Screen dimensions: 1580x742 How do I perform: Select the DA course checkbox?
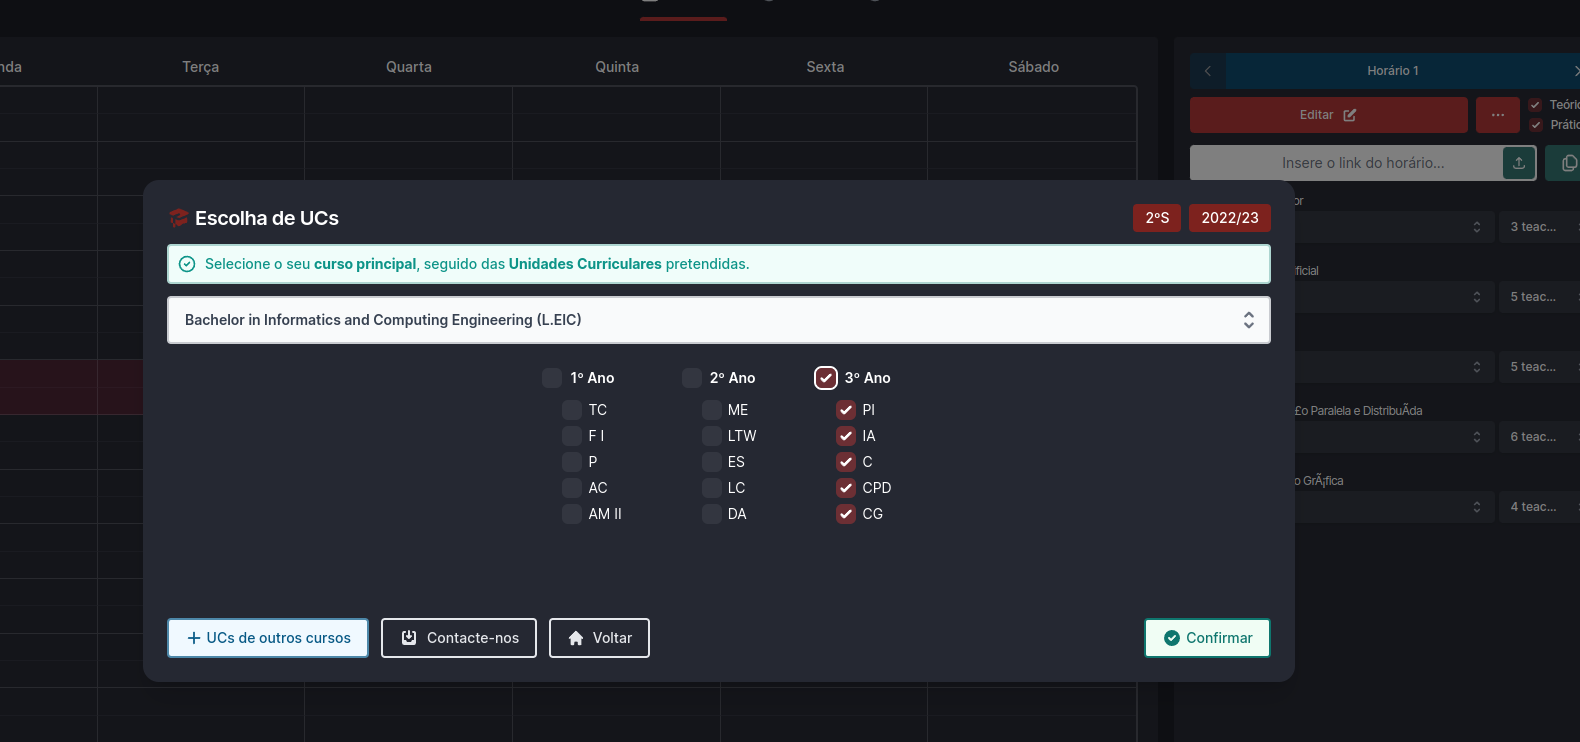[x=712, y=514]
